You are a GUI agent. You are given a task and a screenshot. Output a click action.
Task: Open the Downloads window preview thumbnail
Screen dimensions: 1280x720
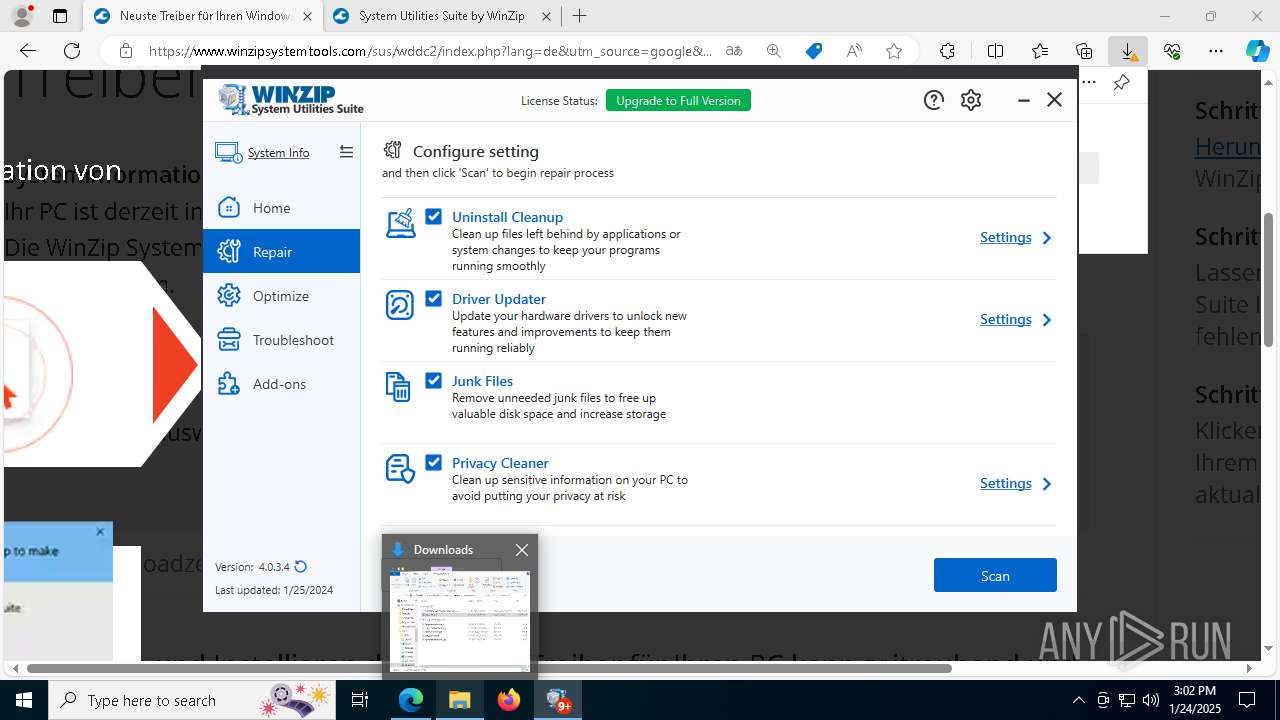tap(460, 621)
